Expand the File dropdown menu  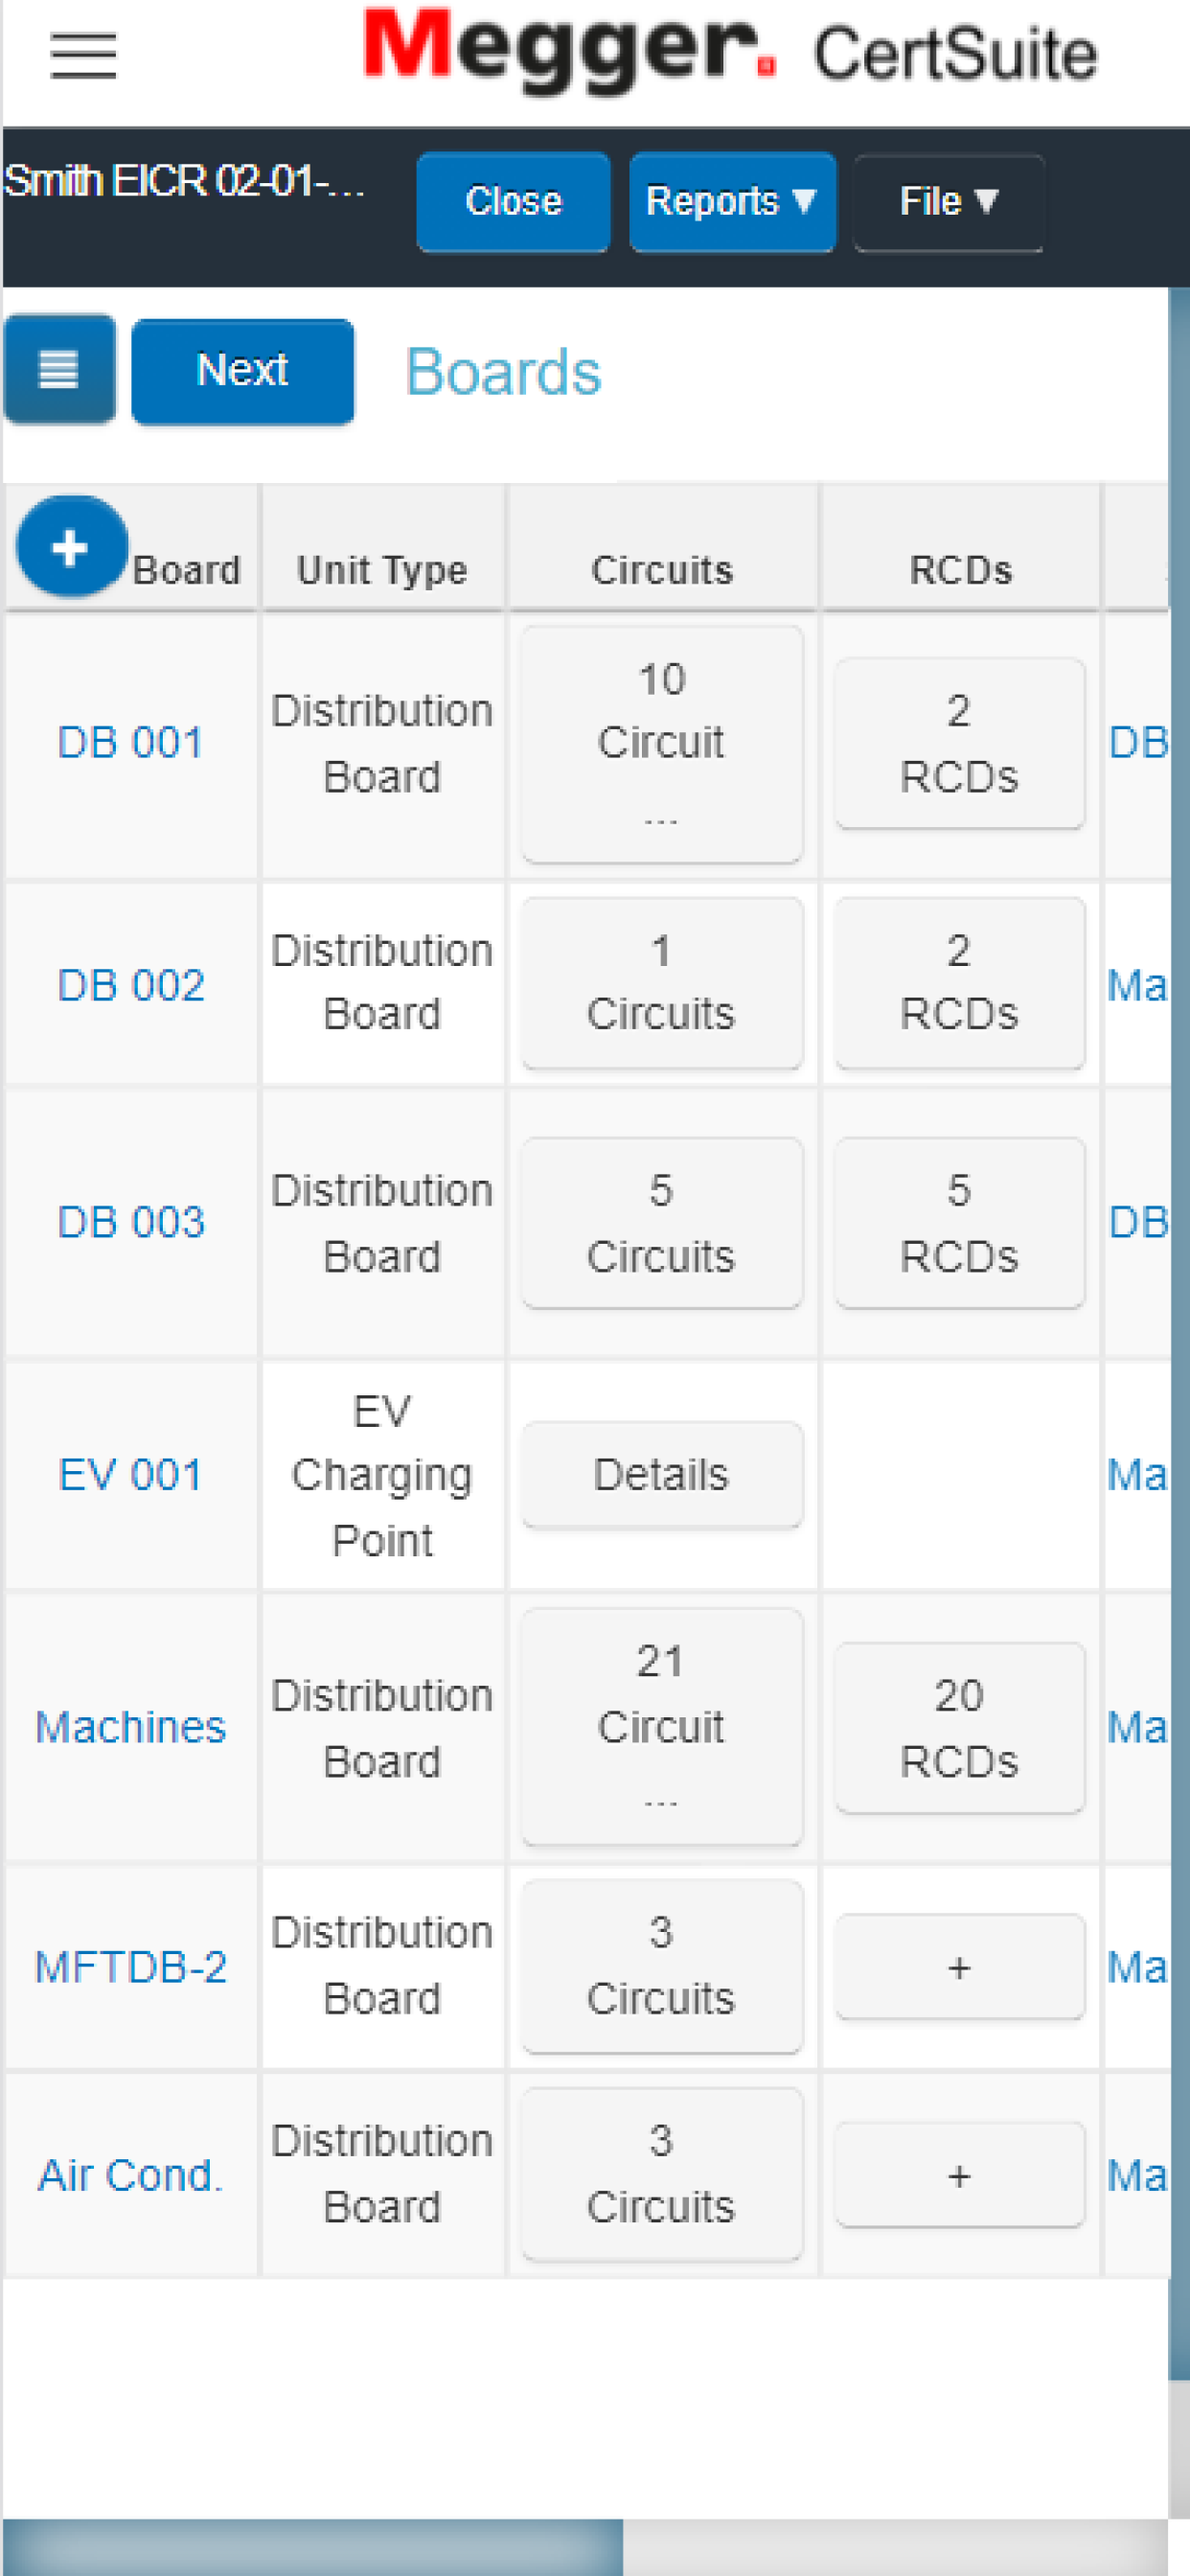point(948,202)
